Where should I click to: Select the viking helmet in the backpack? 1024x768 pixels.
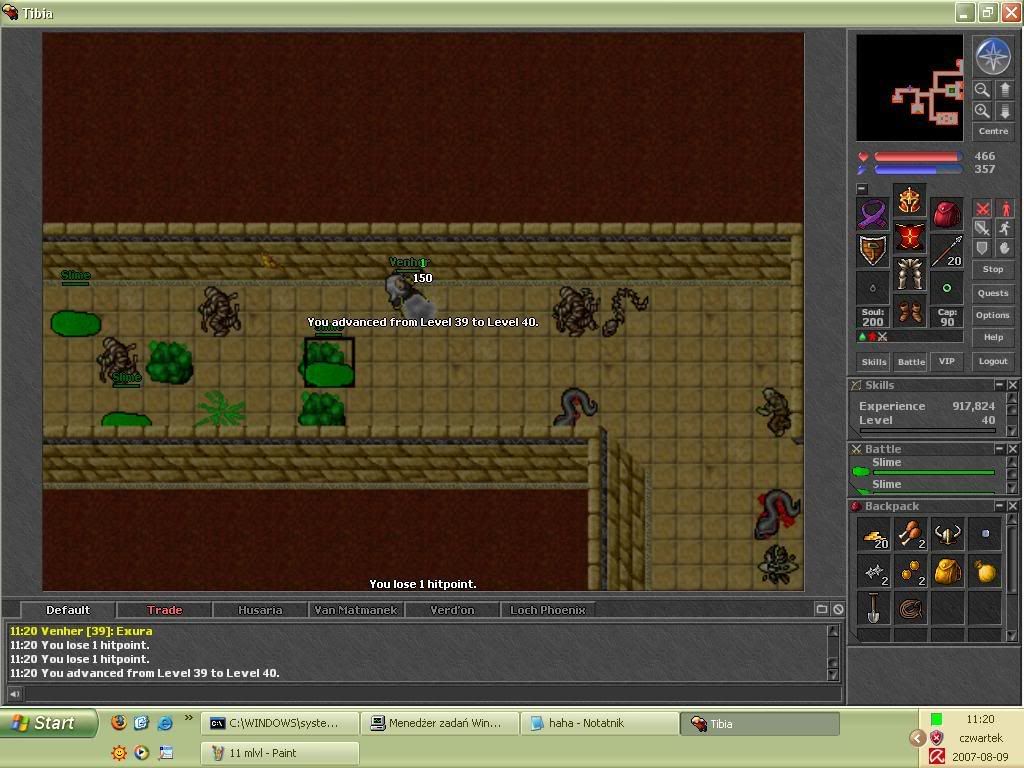tap(948, 535)
